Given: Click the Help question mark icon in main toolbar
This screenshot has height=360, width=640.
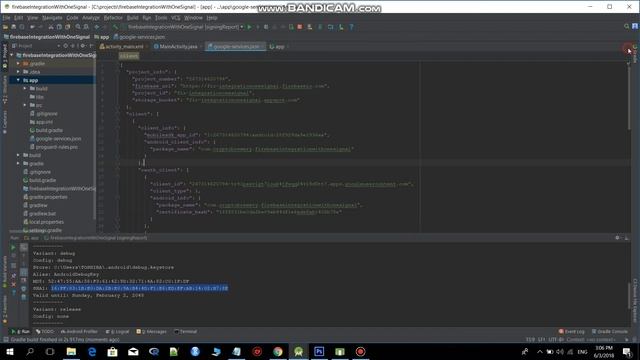Looking at the screenshot, I should click(x=351, y=27).
